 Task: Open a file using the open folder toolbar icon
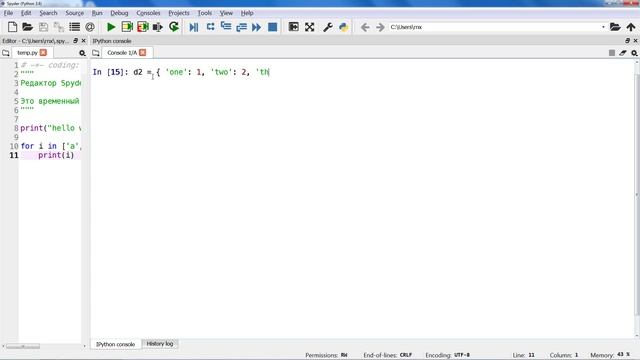pos(27,27)
